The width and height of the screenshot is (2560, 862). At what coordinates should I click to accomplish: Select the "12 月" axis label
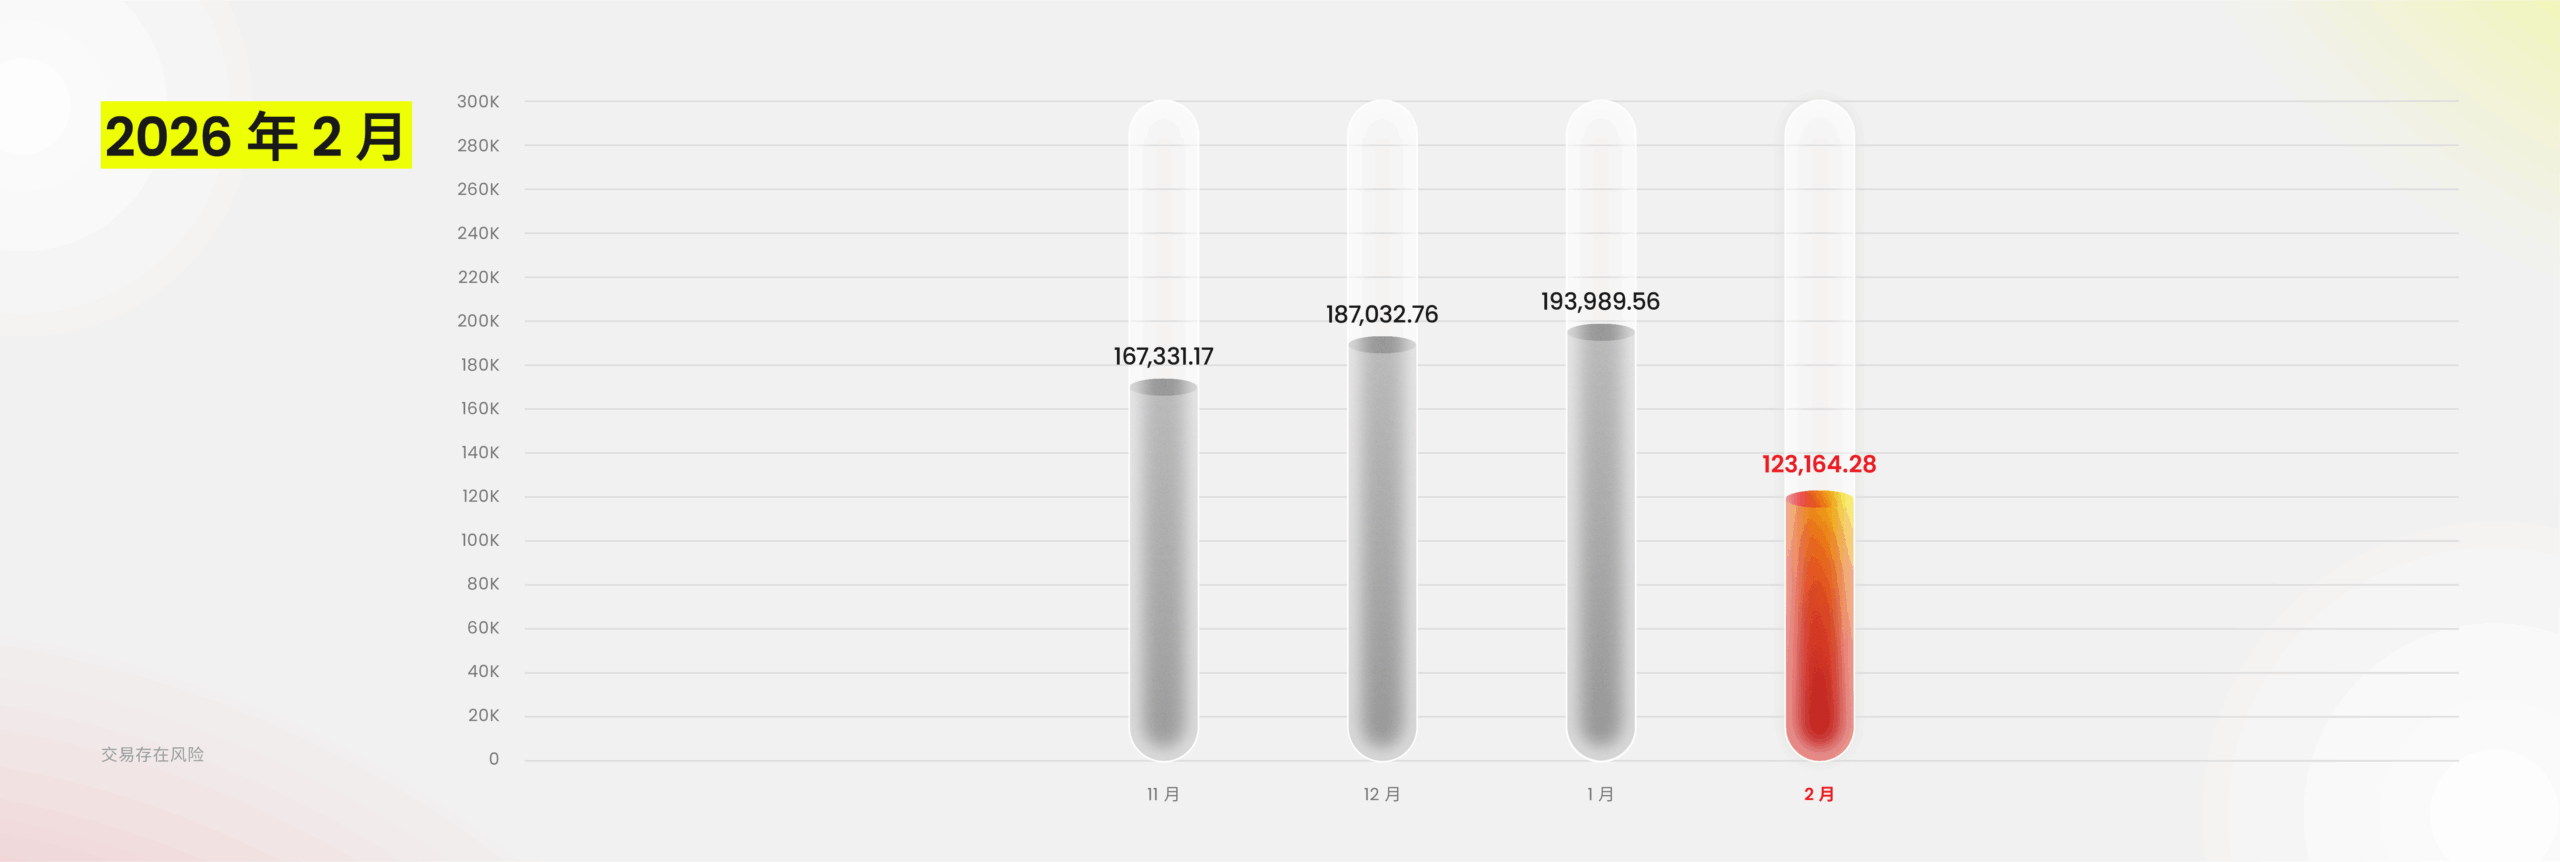click(x=1382, y=794)
